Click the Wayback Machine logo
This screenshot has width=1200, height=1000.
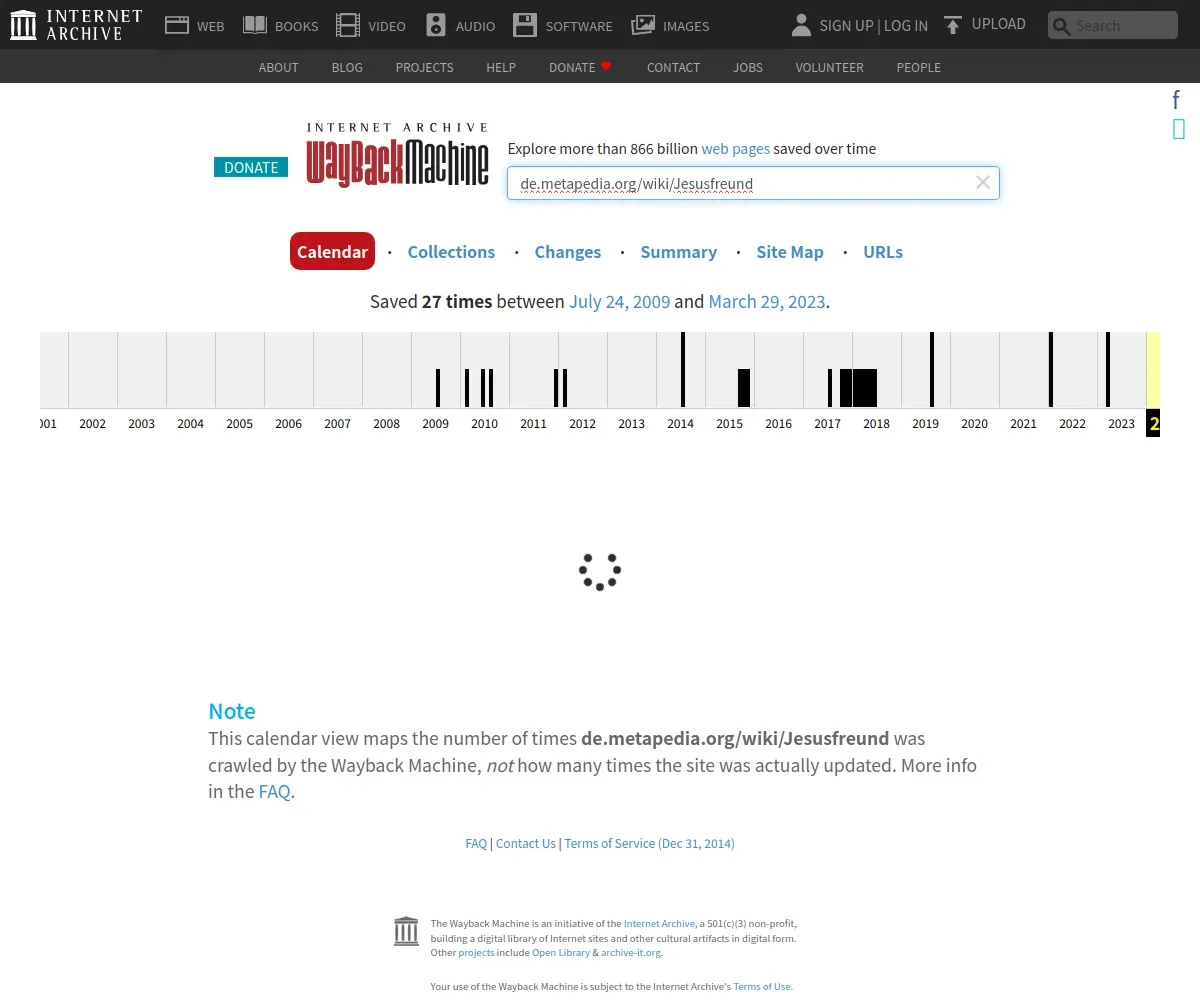click(397, 155)
